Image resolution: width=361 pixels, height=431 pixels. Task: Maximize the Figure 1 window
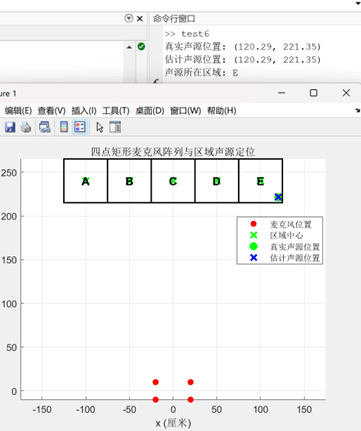pyautogui.click(x=313, y=93)
